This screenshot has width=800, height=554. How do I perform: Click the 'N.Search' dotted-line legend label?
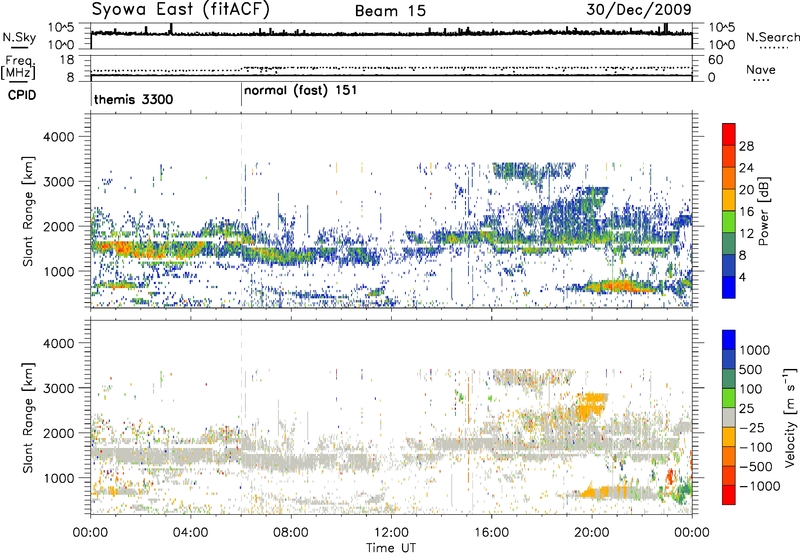point(772,37)
